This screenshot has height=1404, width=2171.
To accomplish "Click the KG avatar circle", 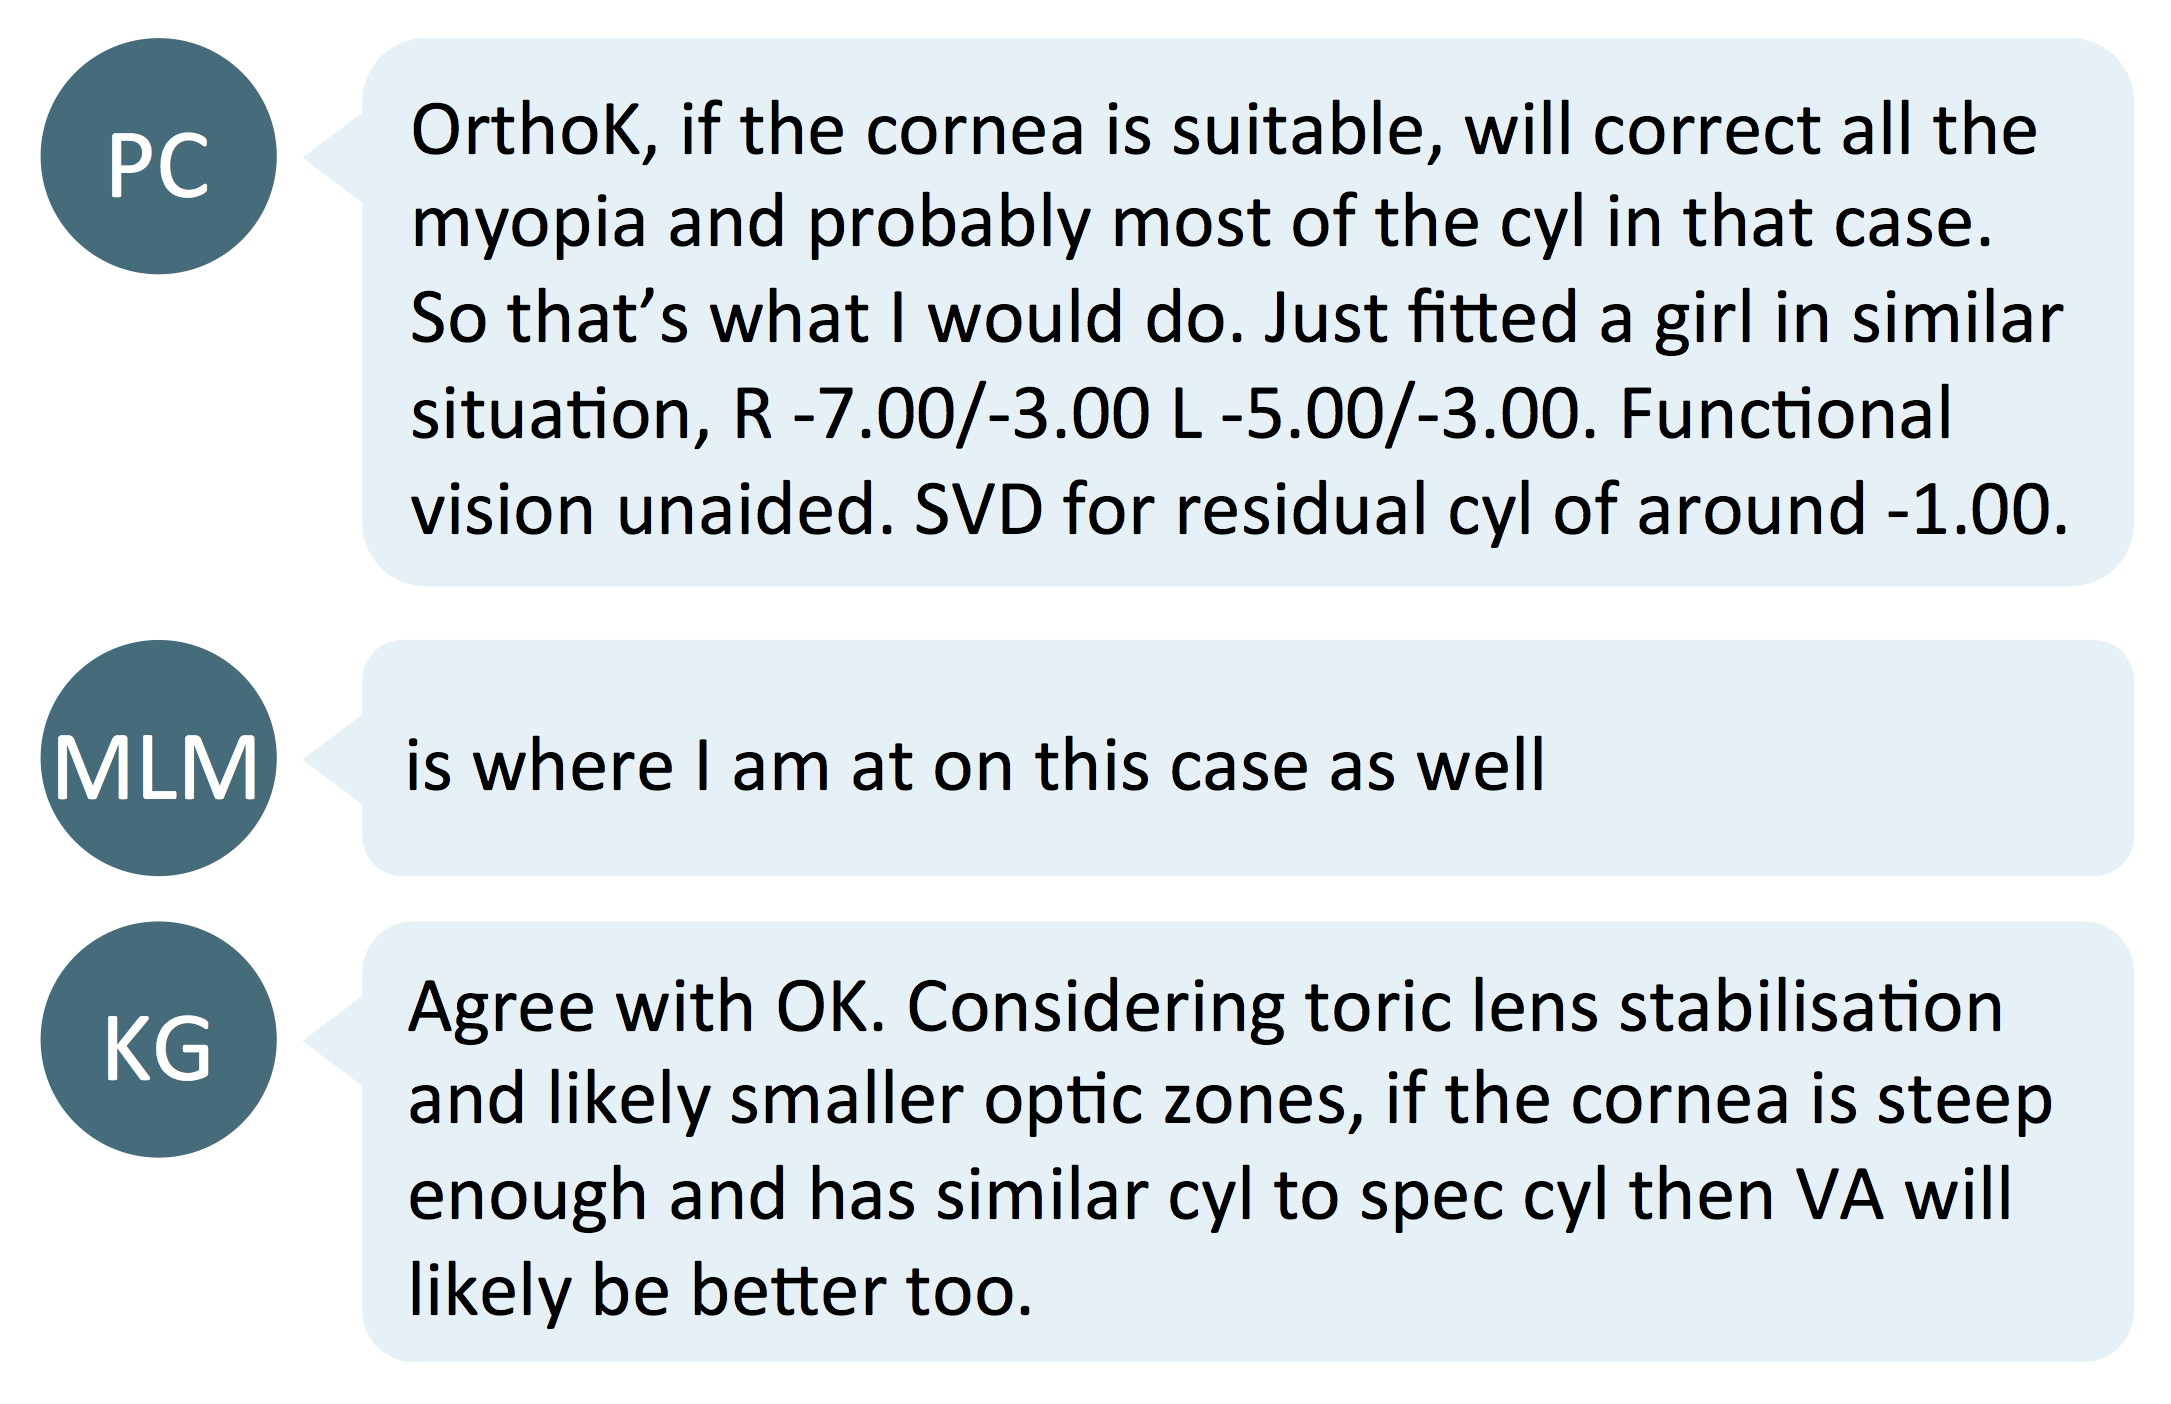I will pos(158,1040).
